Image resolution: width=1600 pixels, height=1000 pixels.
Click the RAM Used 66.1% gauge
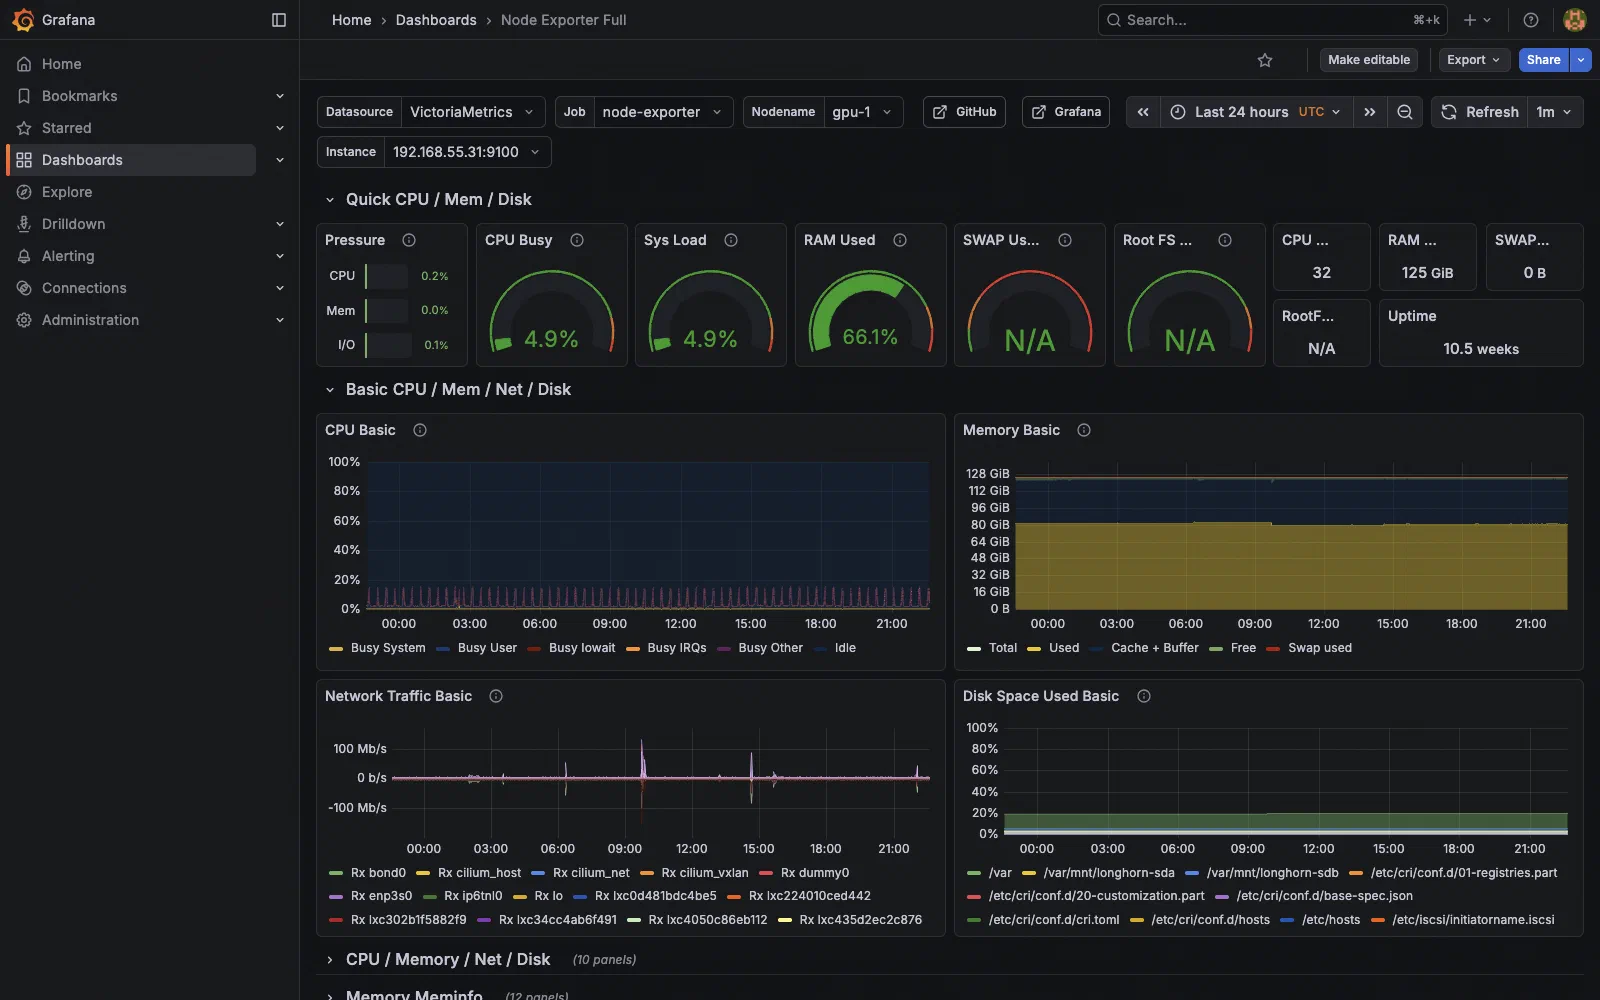[870, 312]
